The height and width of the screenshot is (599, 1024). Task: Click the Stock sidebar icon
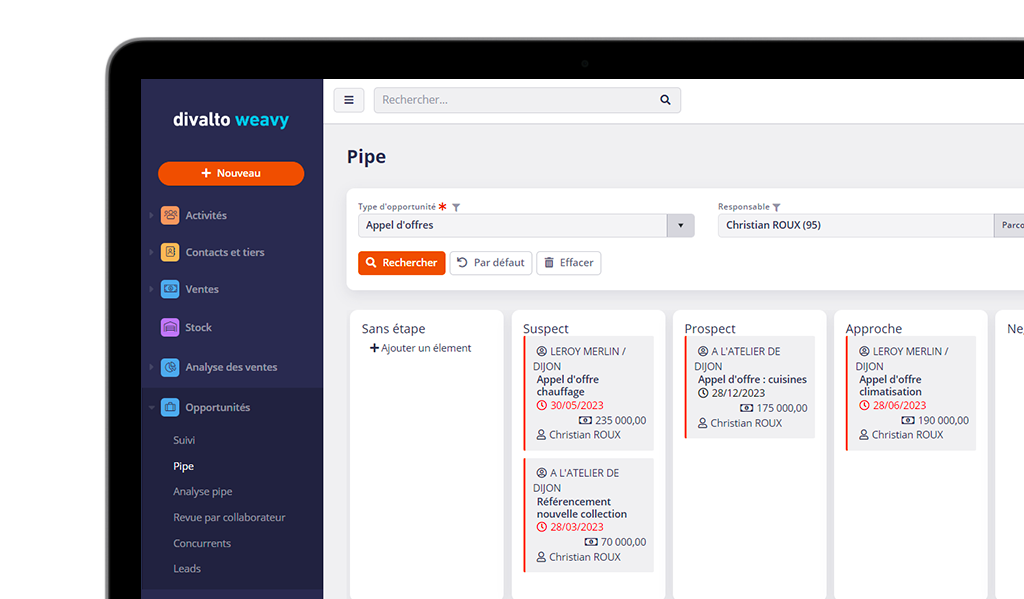point(170,327)
